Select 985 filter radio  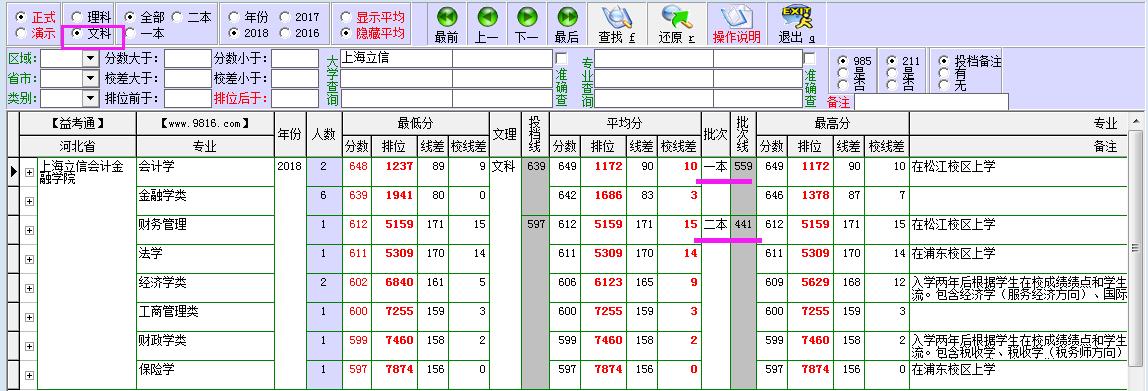[x=843, y=62]
